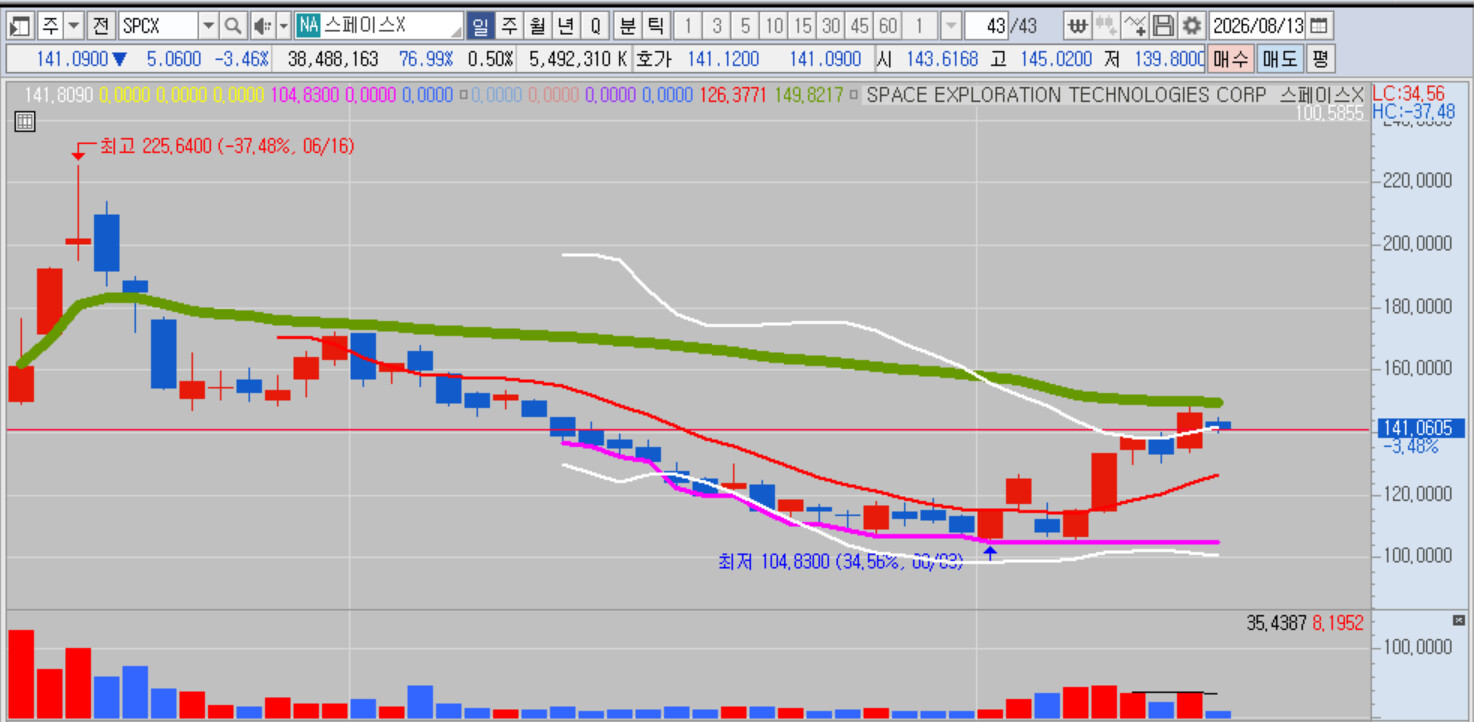
Task: Click the 최고 225,6400 high annotation
Action: coord(227,146)
